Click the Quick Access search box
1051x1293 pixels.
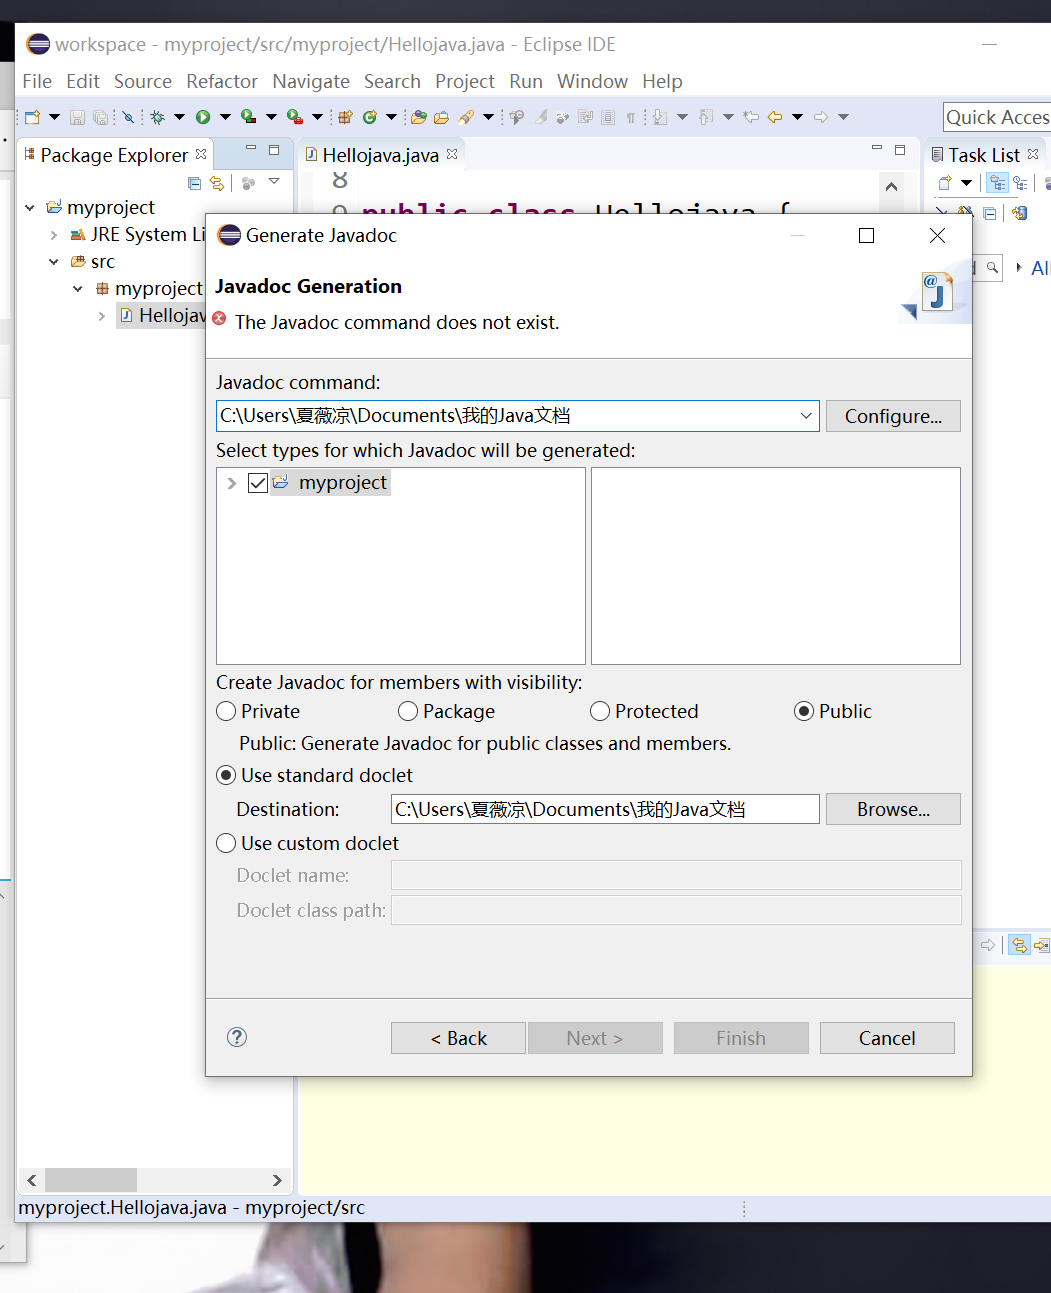point(997,117)
